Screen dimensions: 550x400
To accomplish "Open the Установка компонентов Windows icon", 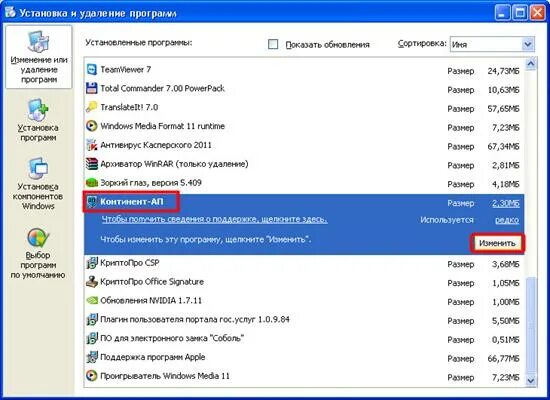I will pos(38,169).
